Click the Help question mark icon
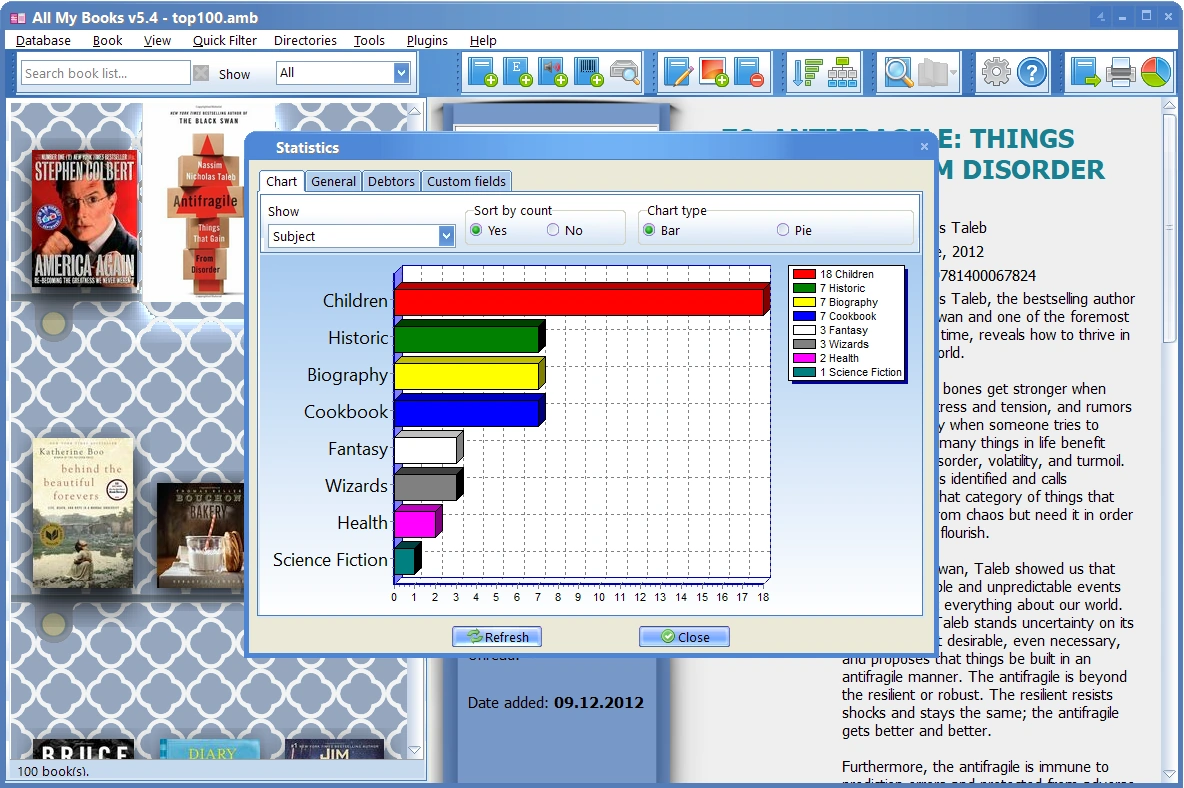 [1031, 72]
